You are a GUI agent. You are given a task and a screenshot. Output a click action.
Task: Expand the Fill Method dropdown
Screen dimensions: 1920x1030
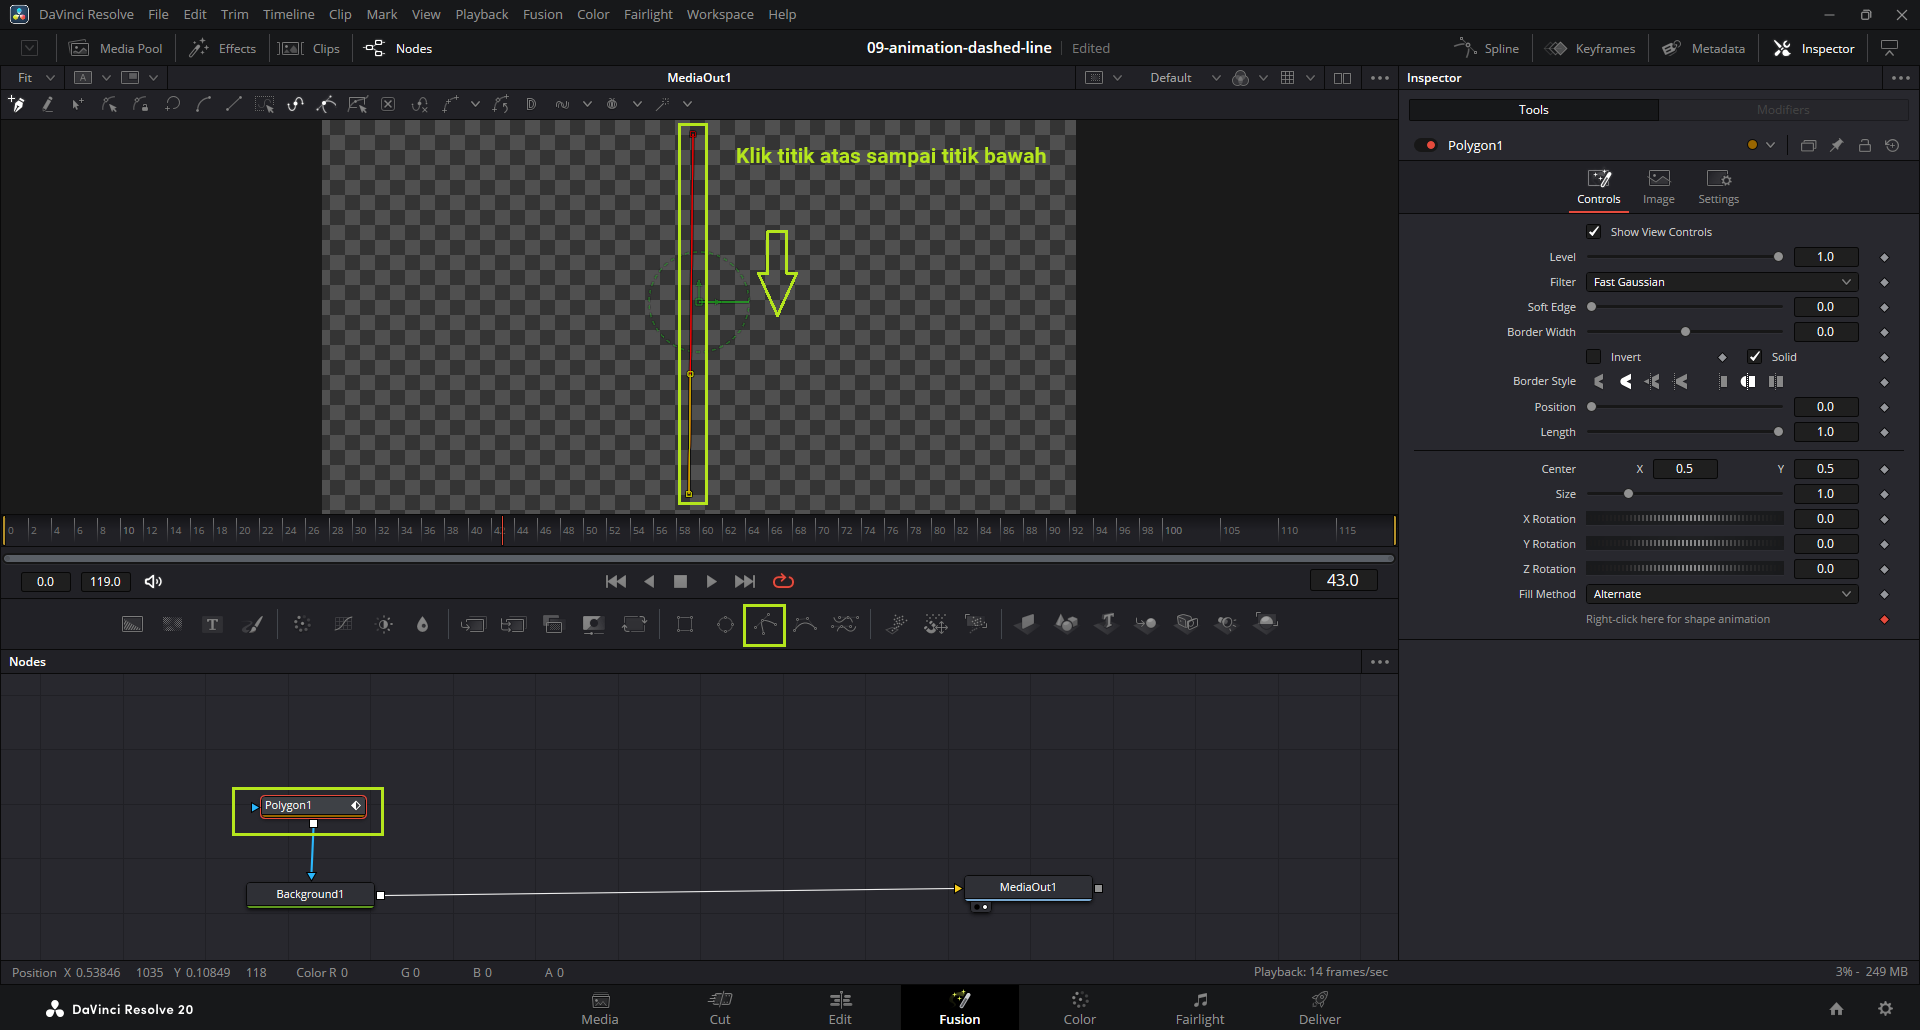coord(1721,594)
